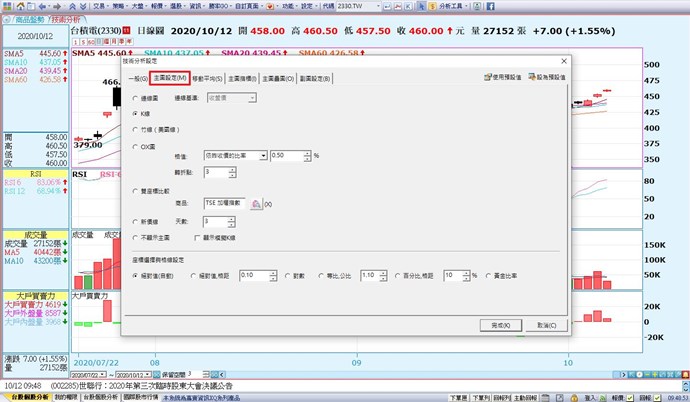Click the product picker icon beside TSE 加權指數

pos(256,203)
